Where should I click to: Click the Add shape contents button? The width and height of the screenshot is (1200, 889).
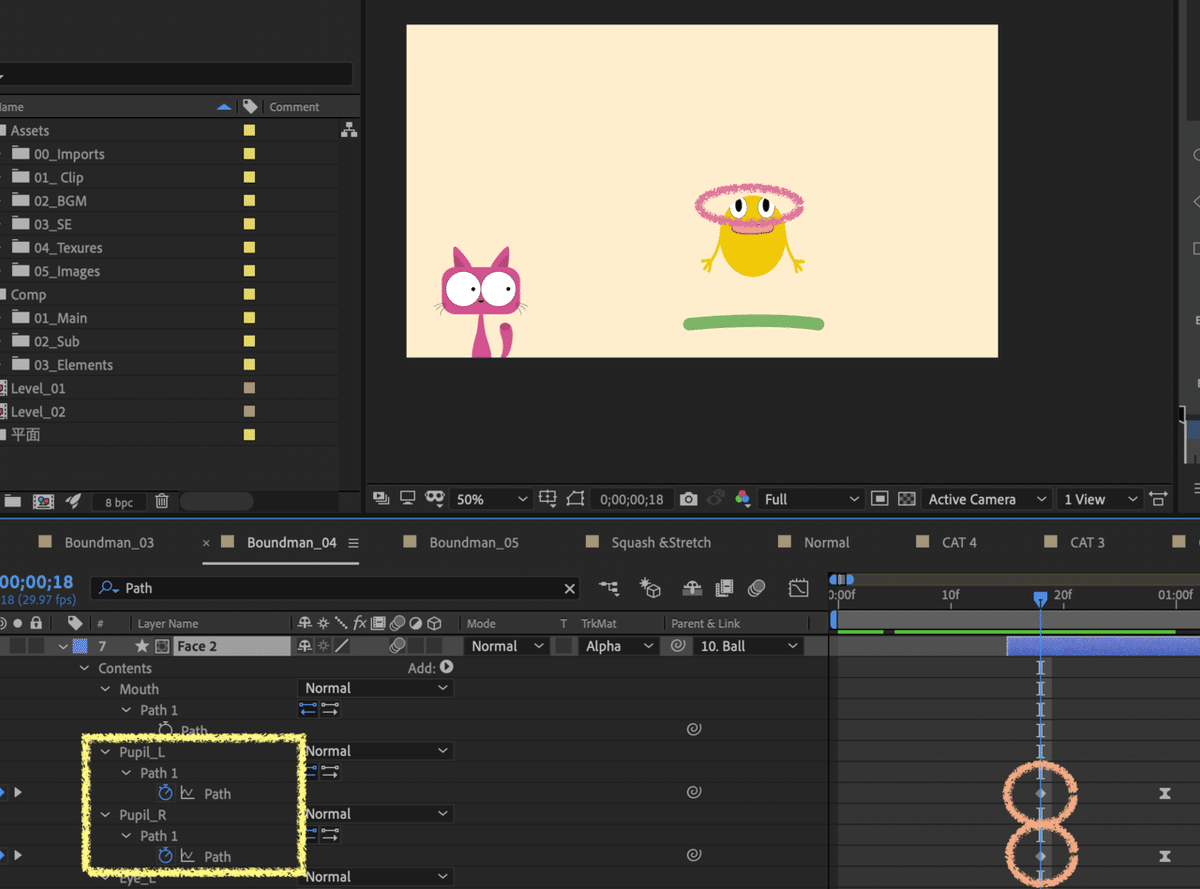[446, 667]
